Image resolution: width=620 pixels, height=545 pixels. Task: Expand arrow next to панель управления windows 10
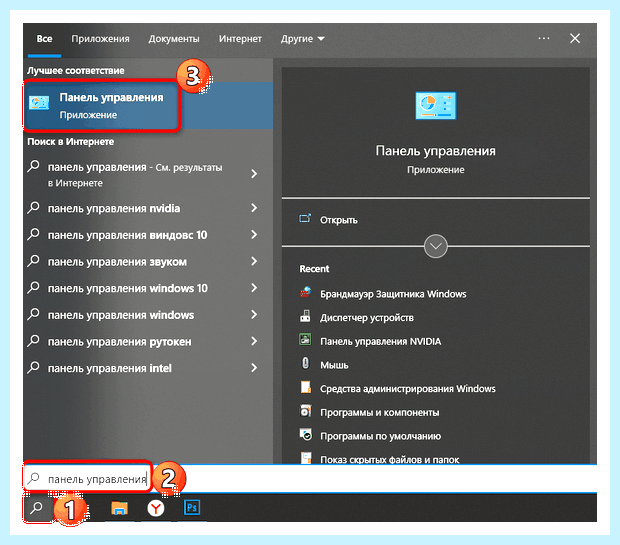click(254, 288)
